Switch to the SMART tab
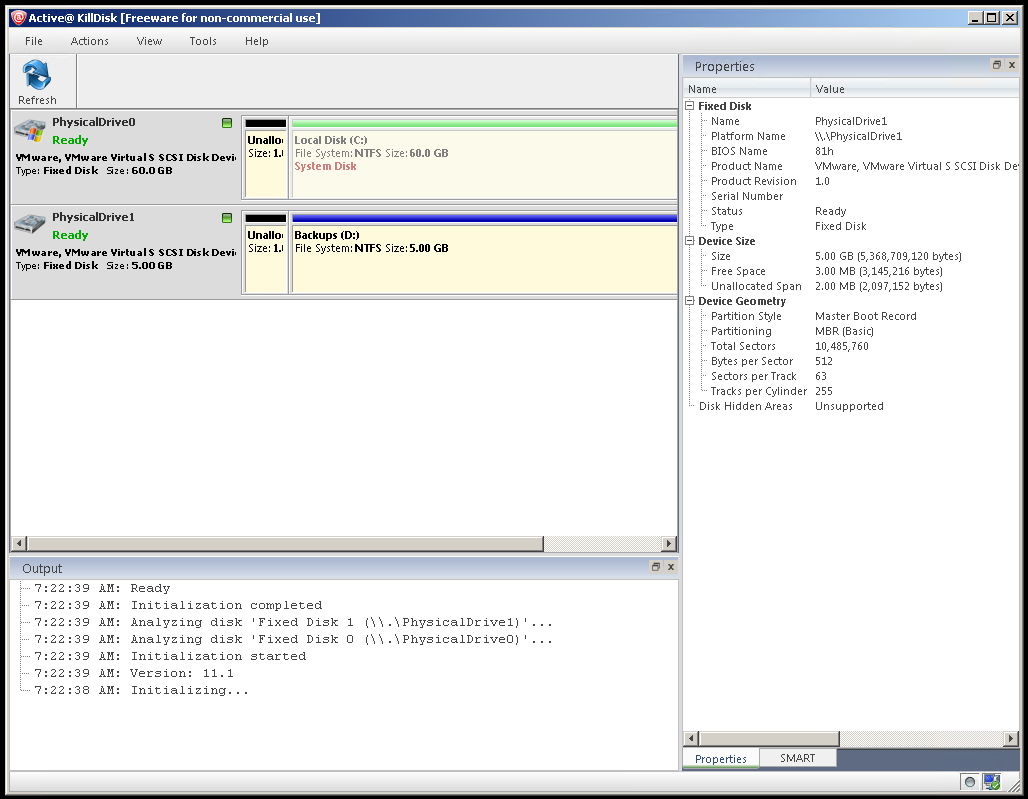Image resolution: width=1028 pixels, height=799 pixels. point(798,758)
